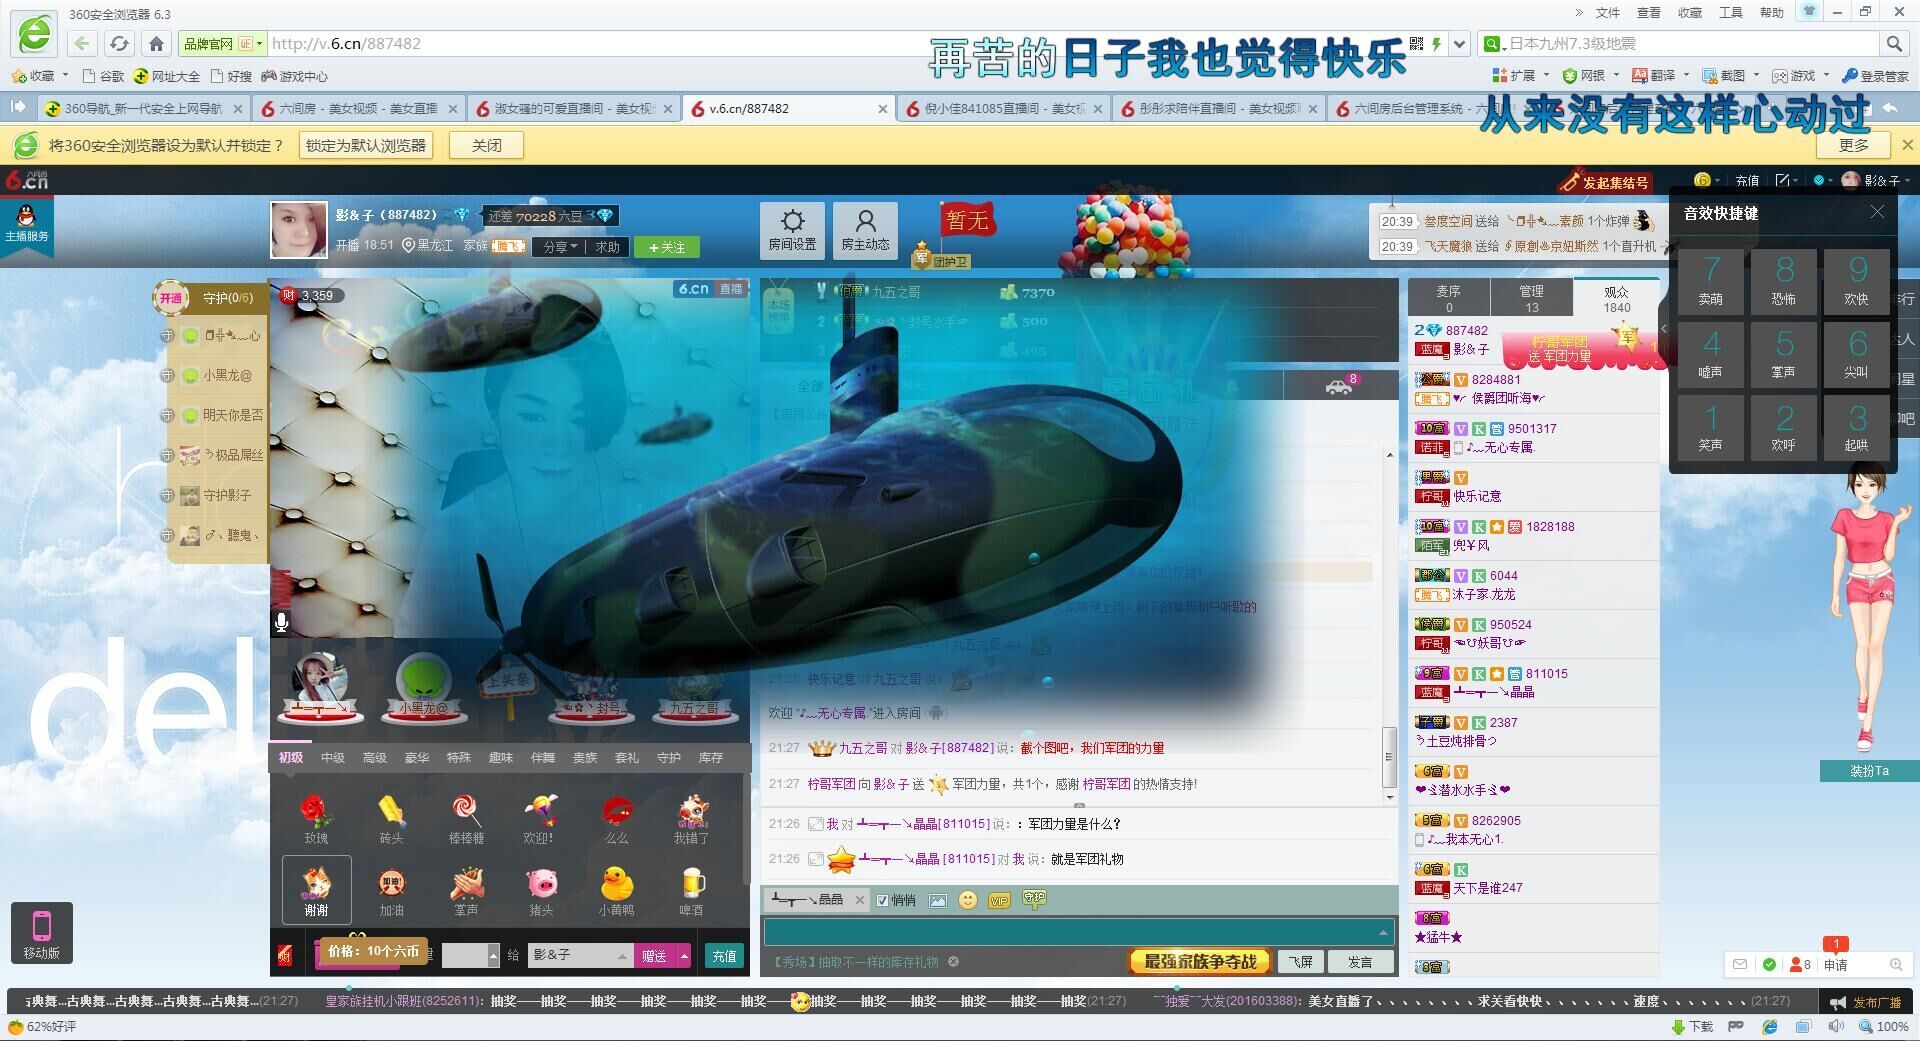Select the 砖头 brick gift
The height and width of the screenshot is (1041, 1920).
tap(391, 819)
